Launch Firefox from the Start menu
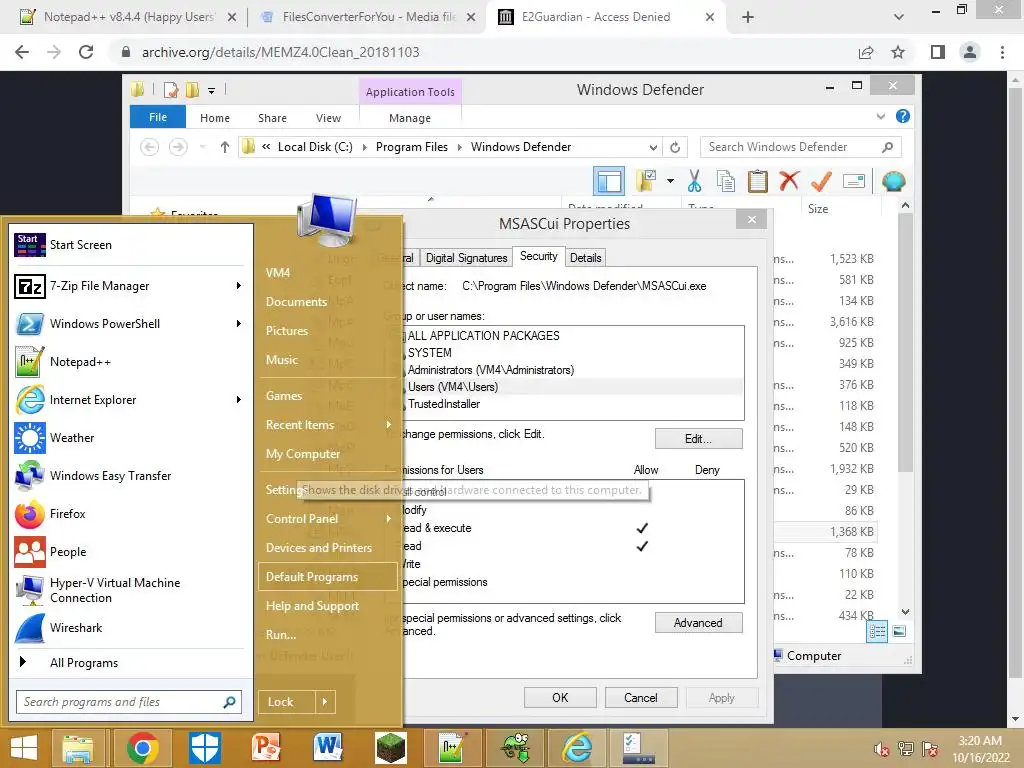Image resolution: width=1024 pixels, height=768 pixels. [x=131, y=514]
